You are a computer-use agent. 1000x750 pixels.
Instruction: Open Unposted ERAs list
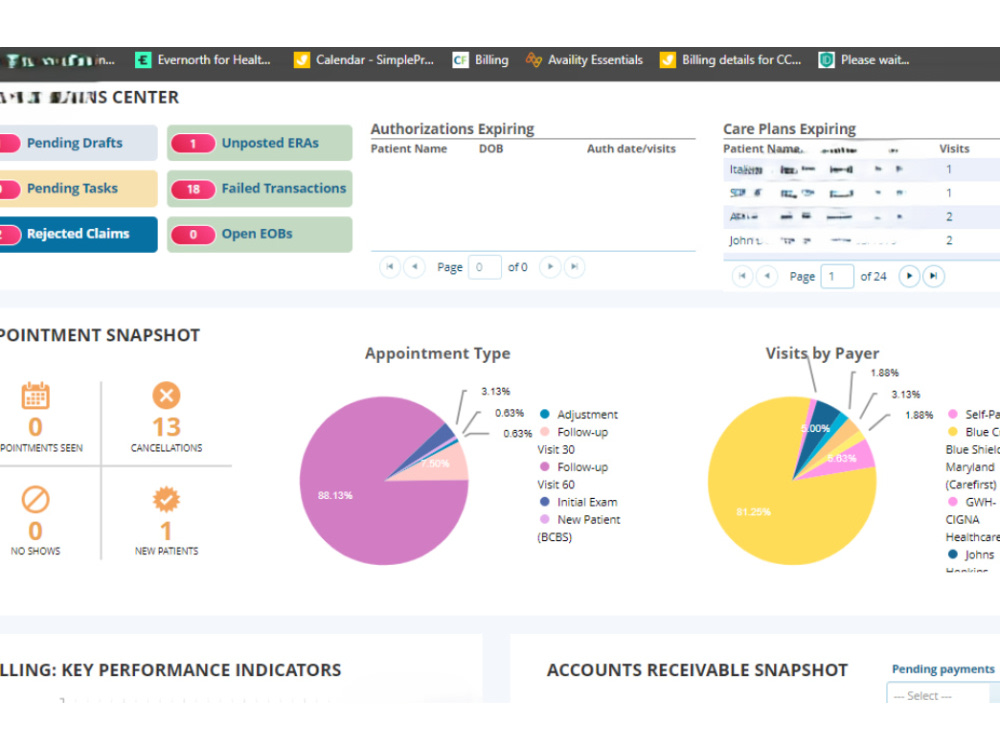(x=260, y=143)
